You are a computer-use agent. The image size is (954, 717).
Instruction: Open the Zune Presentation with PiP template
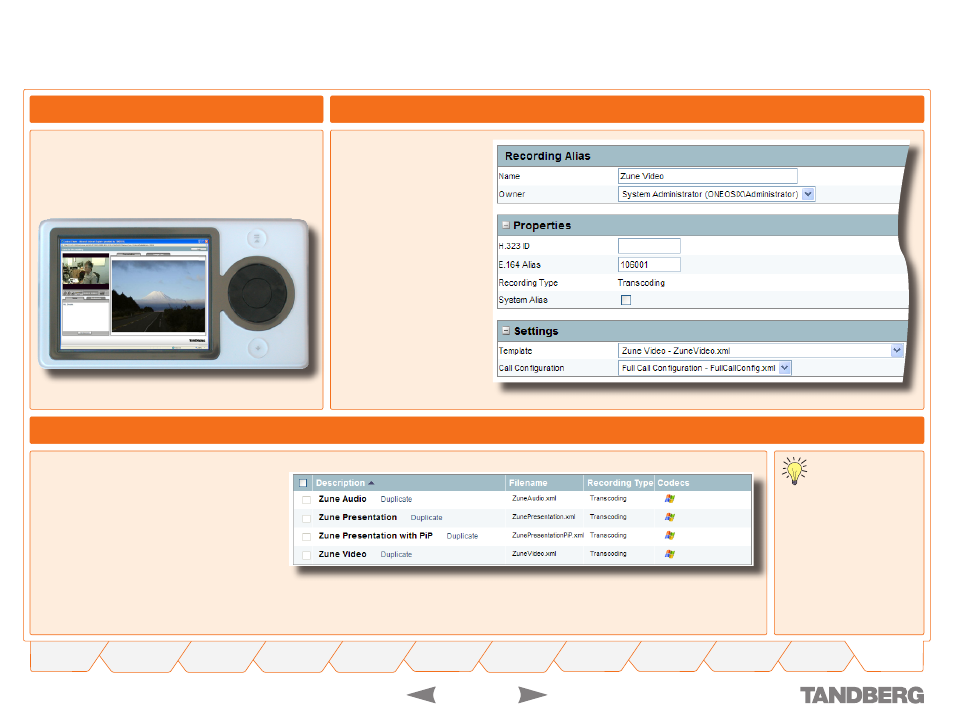[x=375, y=536]
